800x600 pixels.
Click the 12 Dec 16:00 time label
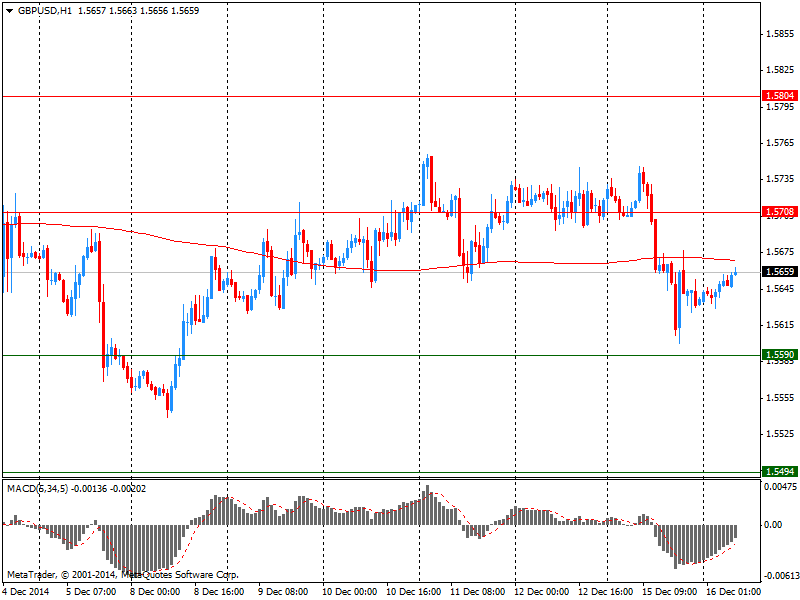[x=606, y=592]
